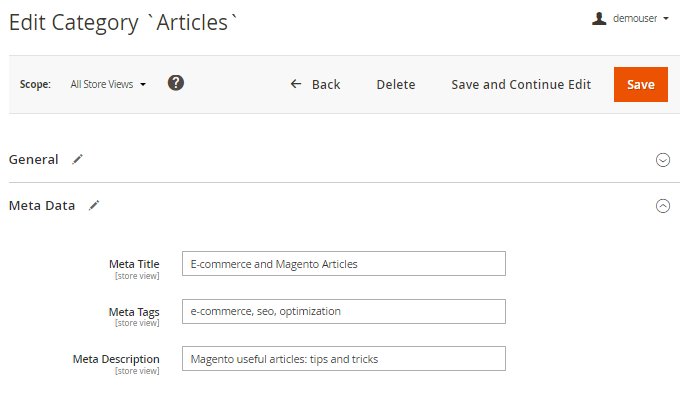The image size is (685, 414).
Task: Hit the orange Save button
Action: pos(640,85)
